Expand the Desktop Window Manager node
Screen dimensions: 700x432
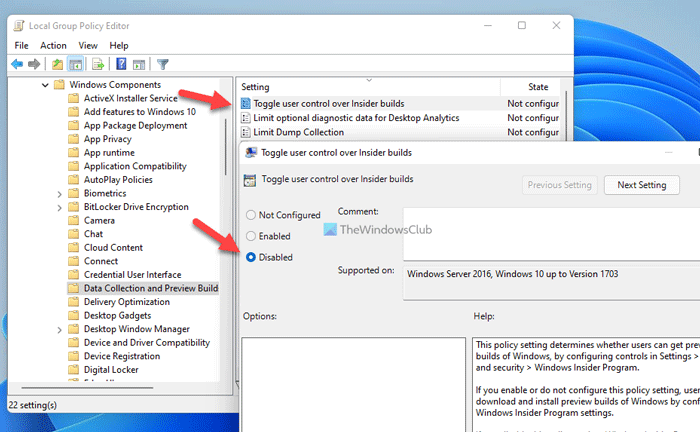point(59,330)
